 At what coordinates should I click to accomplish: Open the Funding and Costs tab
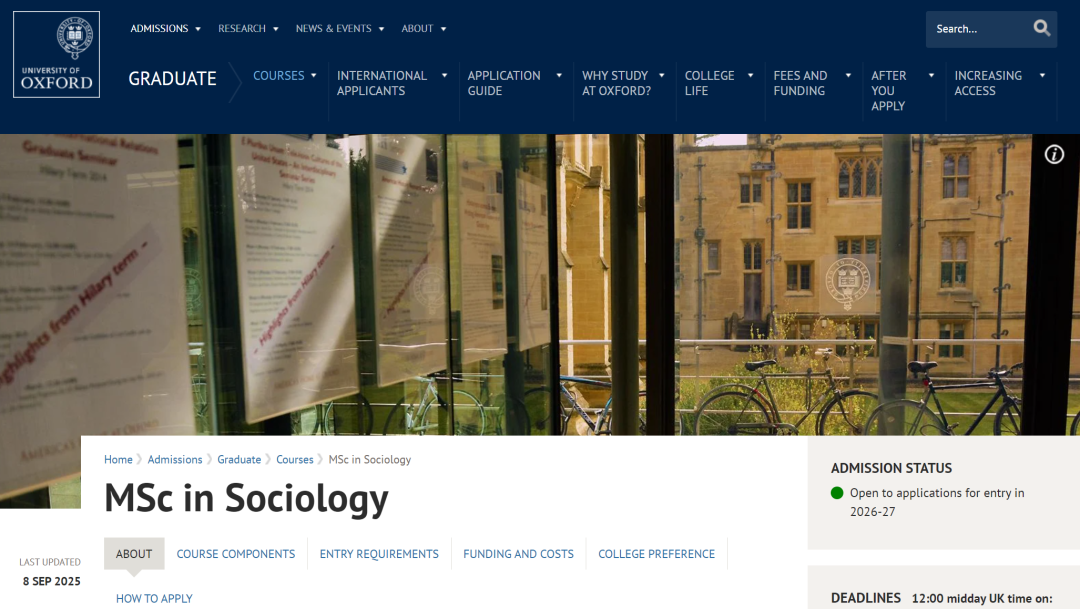(518, 554)
